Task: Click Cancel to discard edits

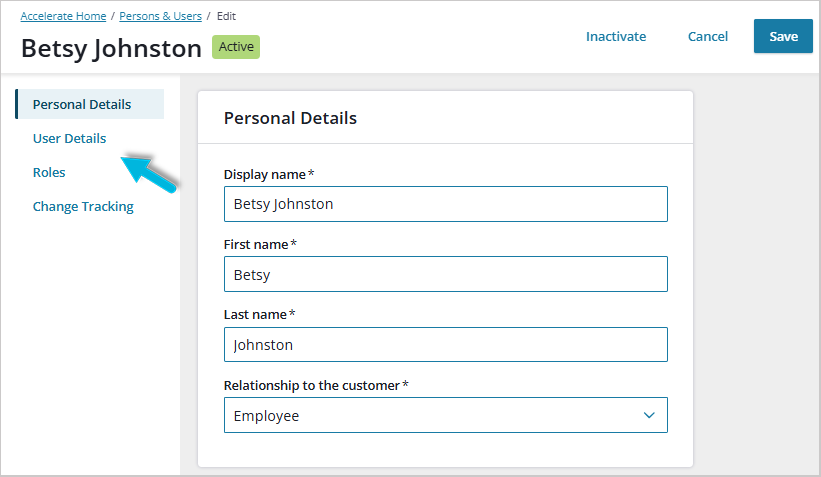Action: tap(707, 36)
